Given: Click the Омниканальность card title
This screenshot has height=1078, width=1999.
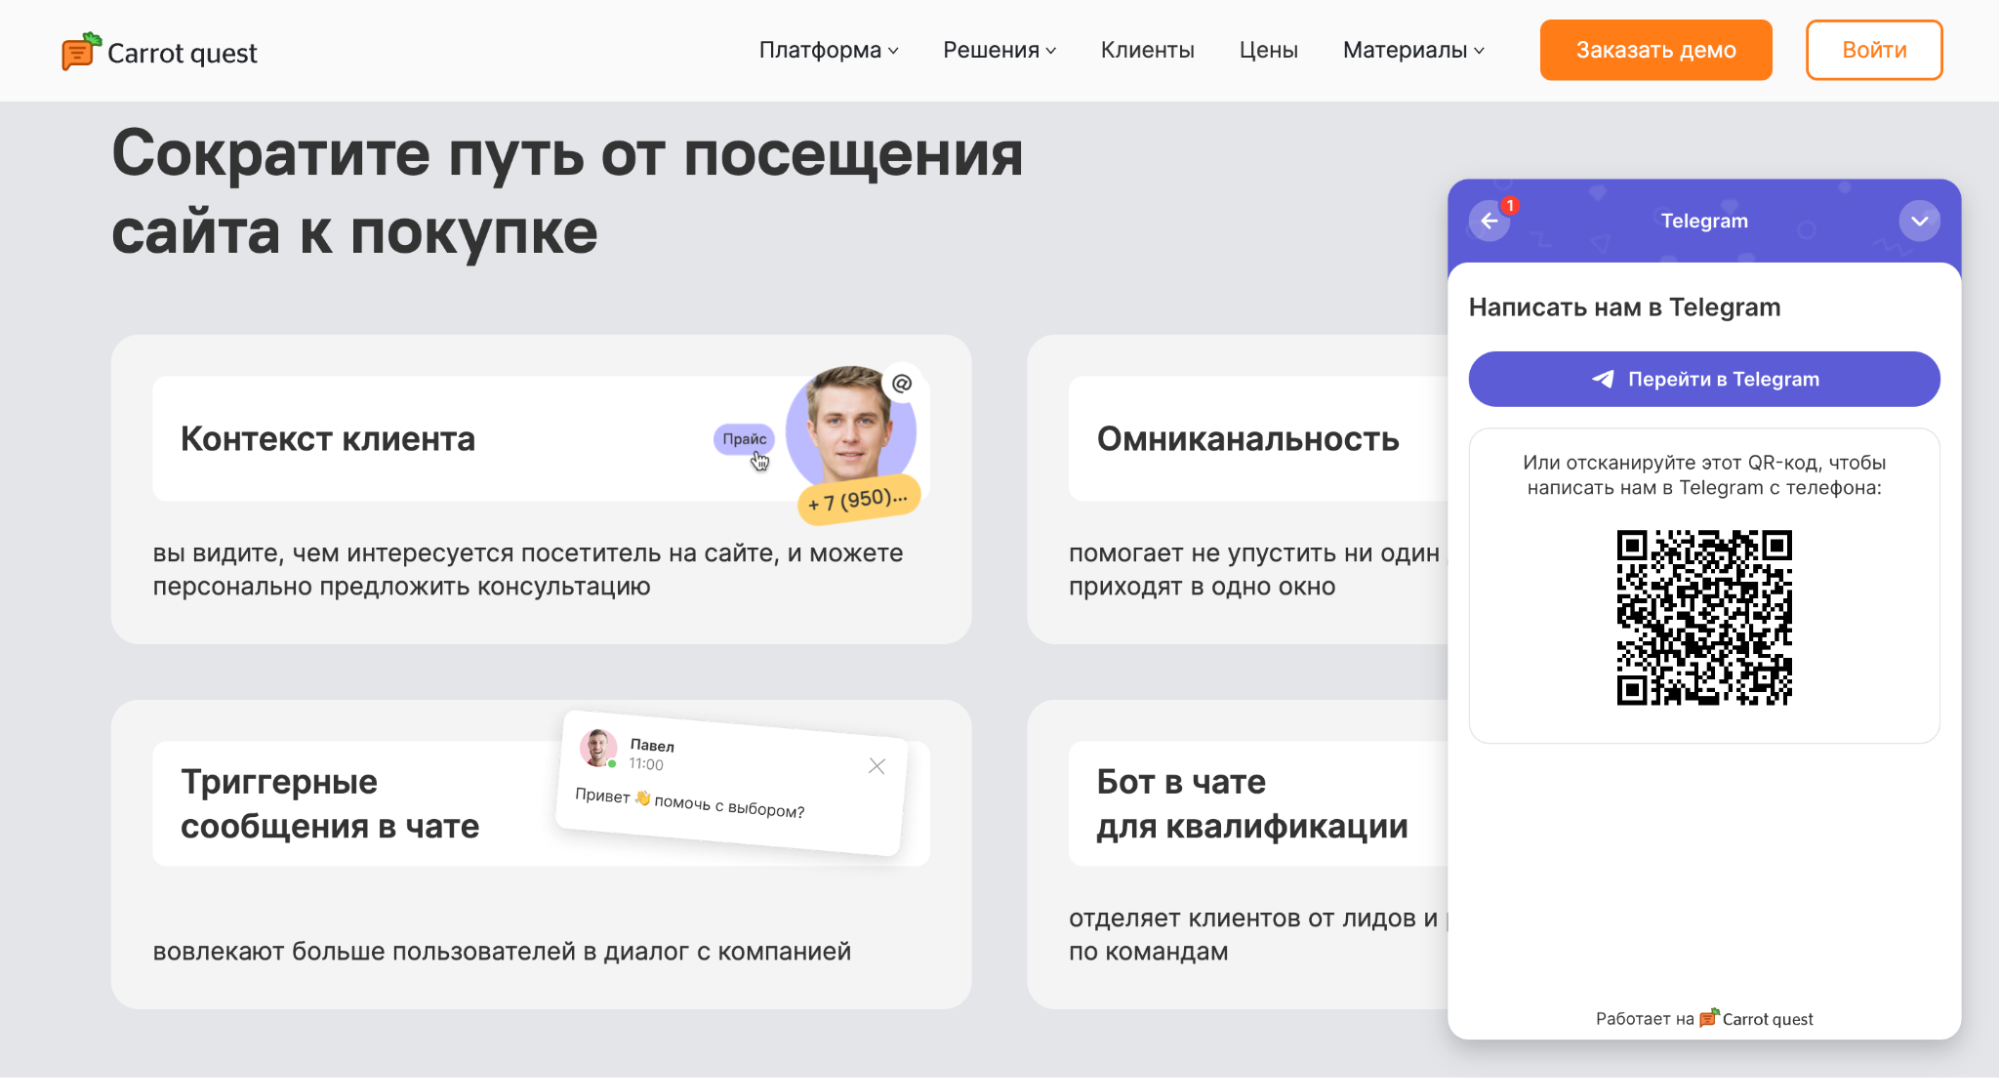Looking at the screenshot, I should click(1248, 438).
